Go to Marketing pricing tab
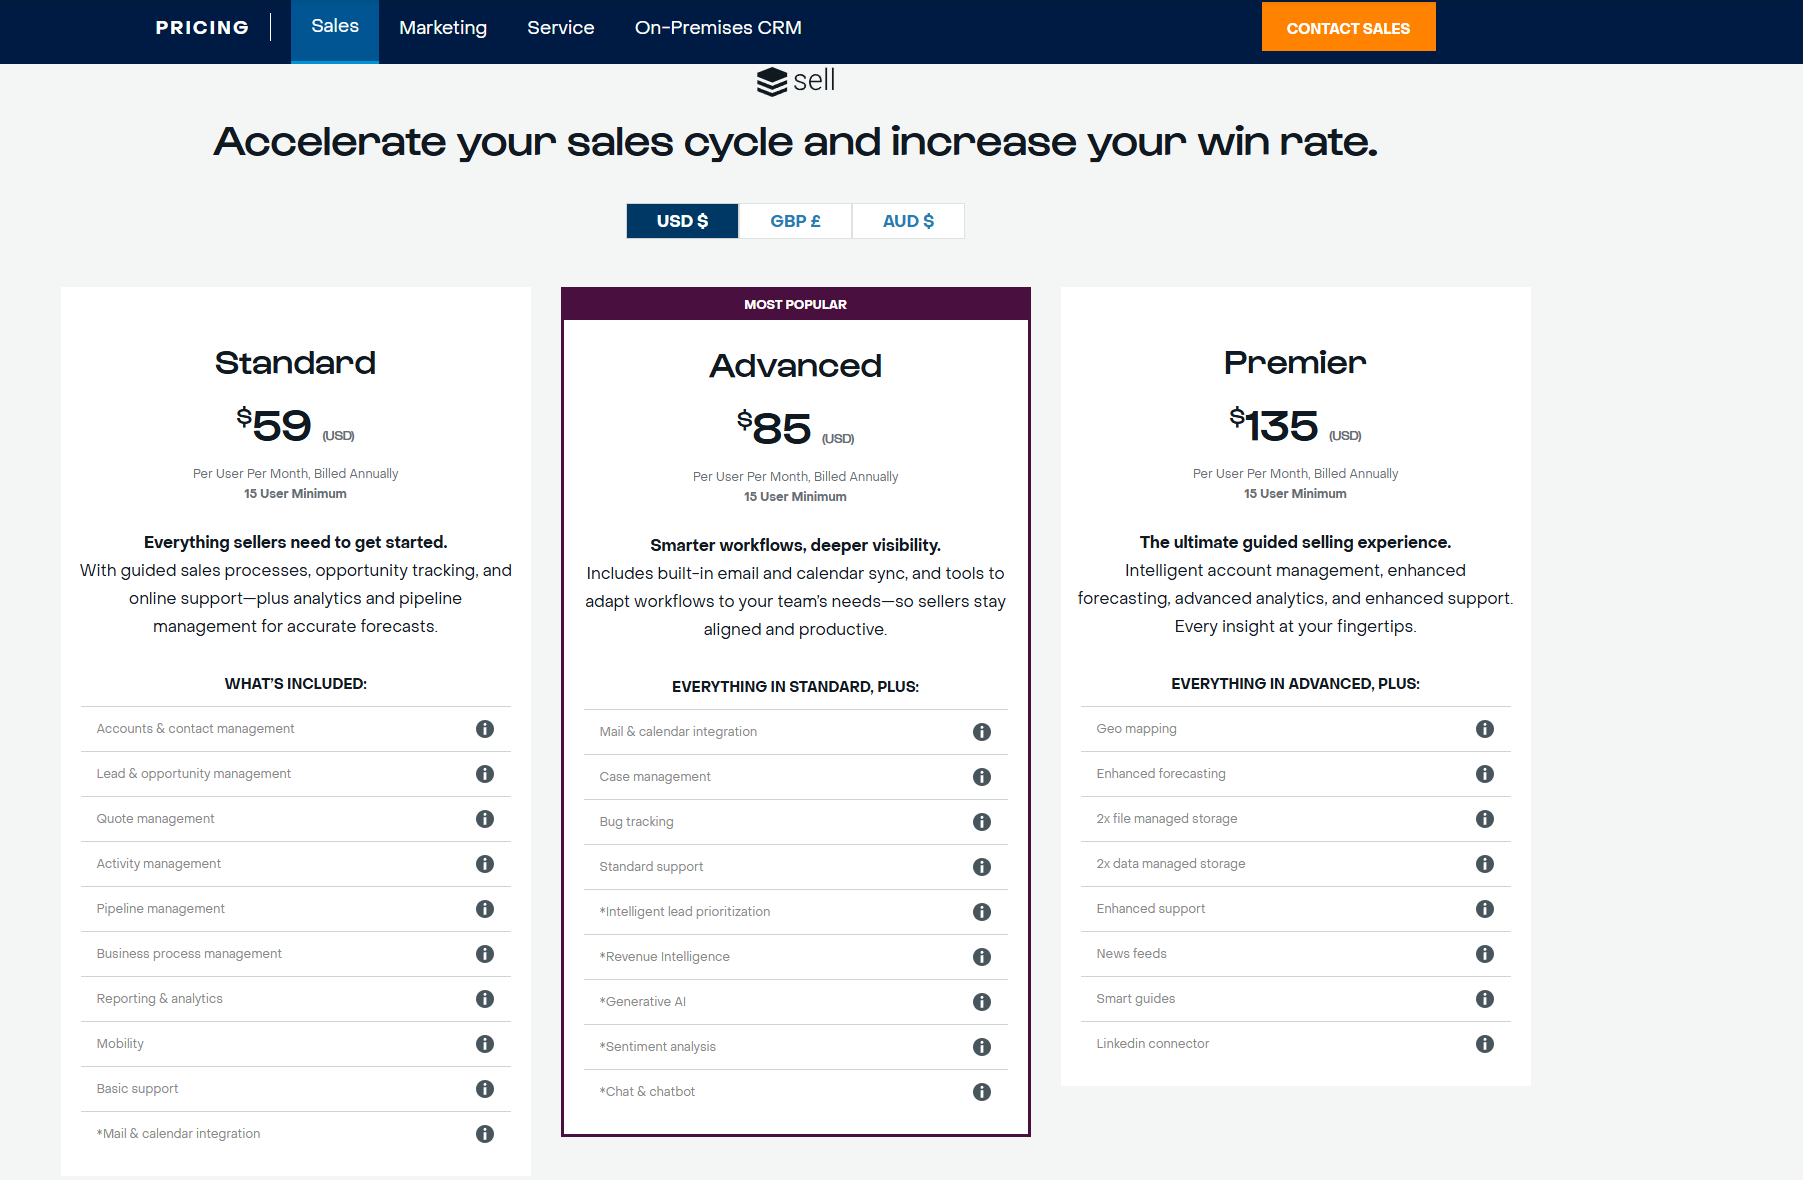Screen dimensions: 1803x1180 tap(443, 28)
